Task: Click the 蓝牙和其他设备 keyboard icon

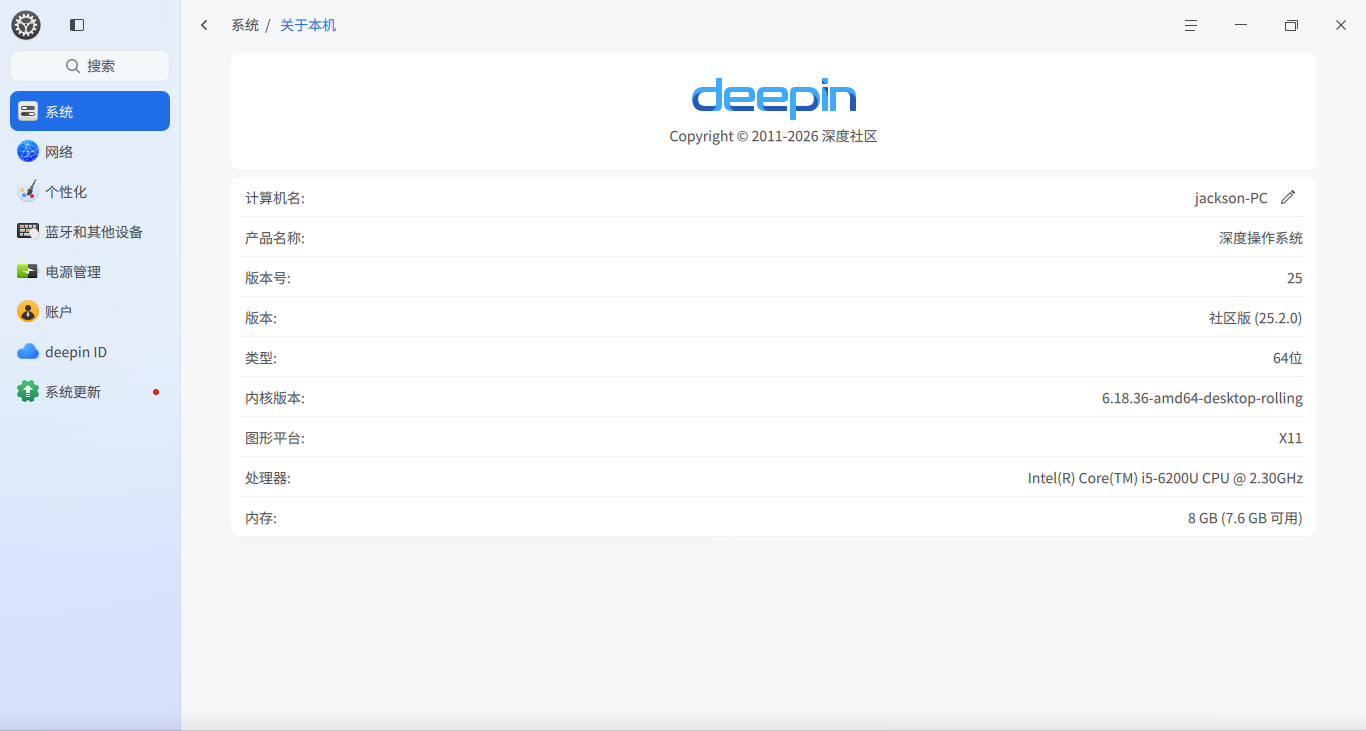Action: click(28, 231)
